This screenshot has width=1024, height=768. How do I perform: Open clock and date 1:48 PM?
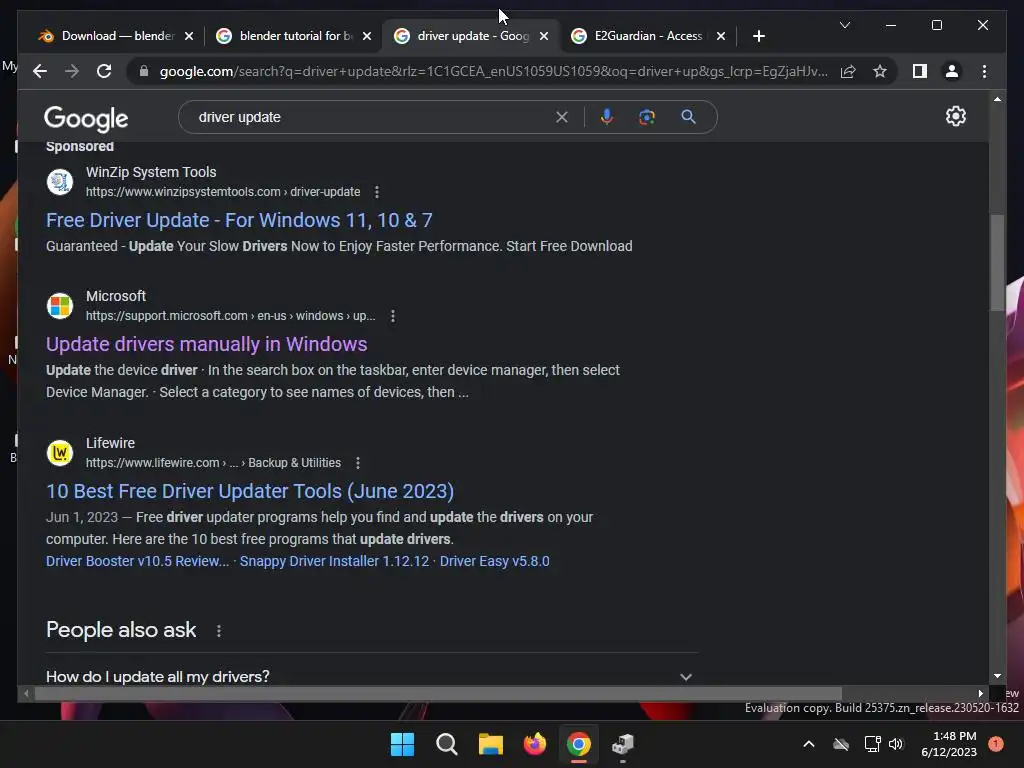click(949, 744)
